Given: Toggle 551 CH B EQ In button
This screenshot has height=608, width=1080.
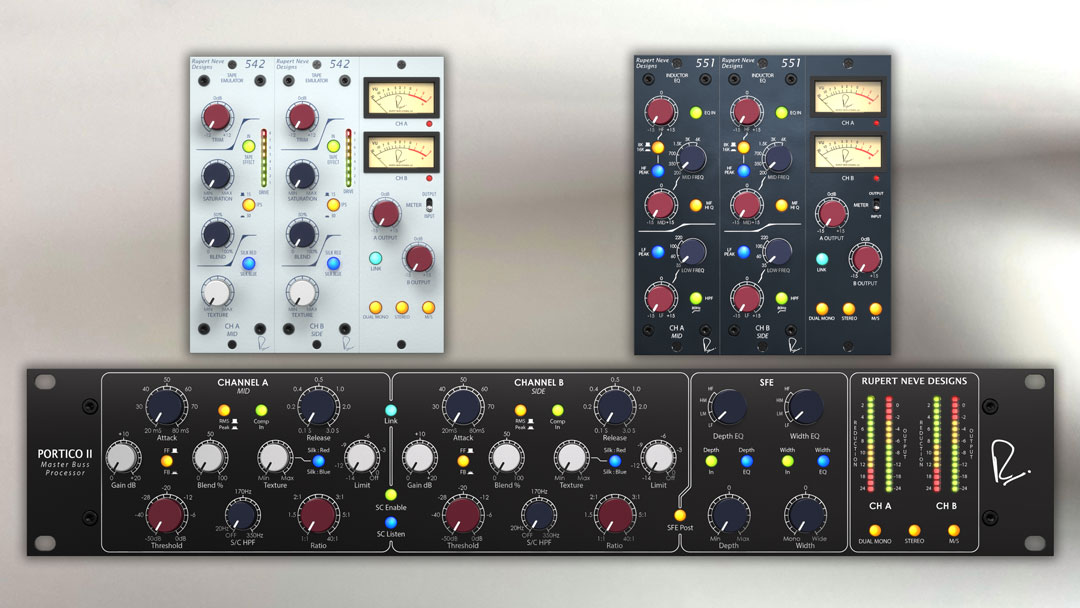Looking at the screenshot, I should tap(781, 112).
